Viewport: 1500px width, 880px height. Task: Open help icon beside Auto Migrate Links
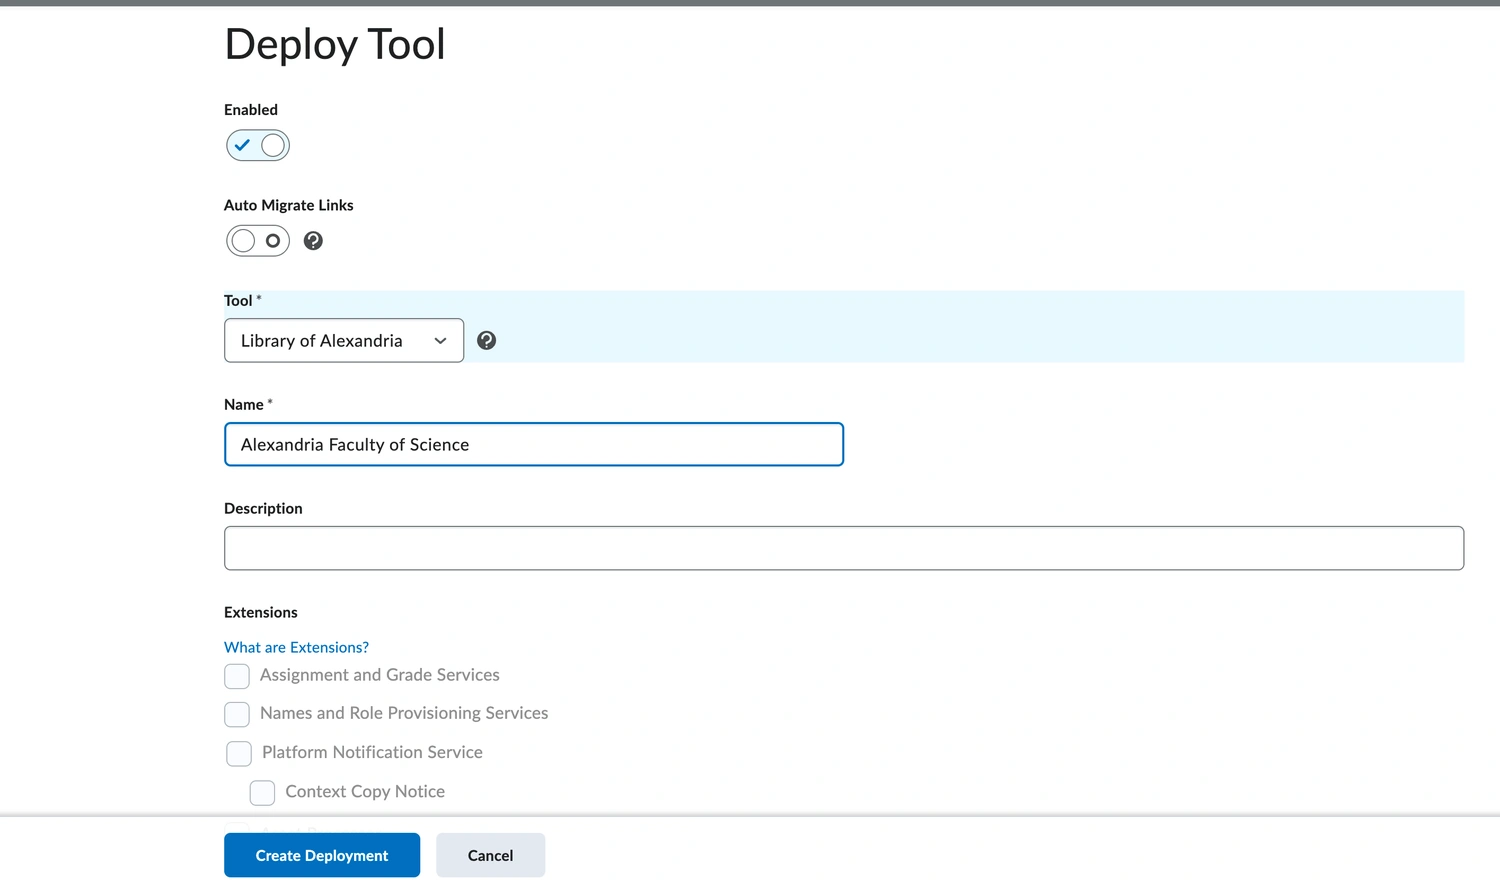313,241
